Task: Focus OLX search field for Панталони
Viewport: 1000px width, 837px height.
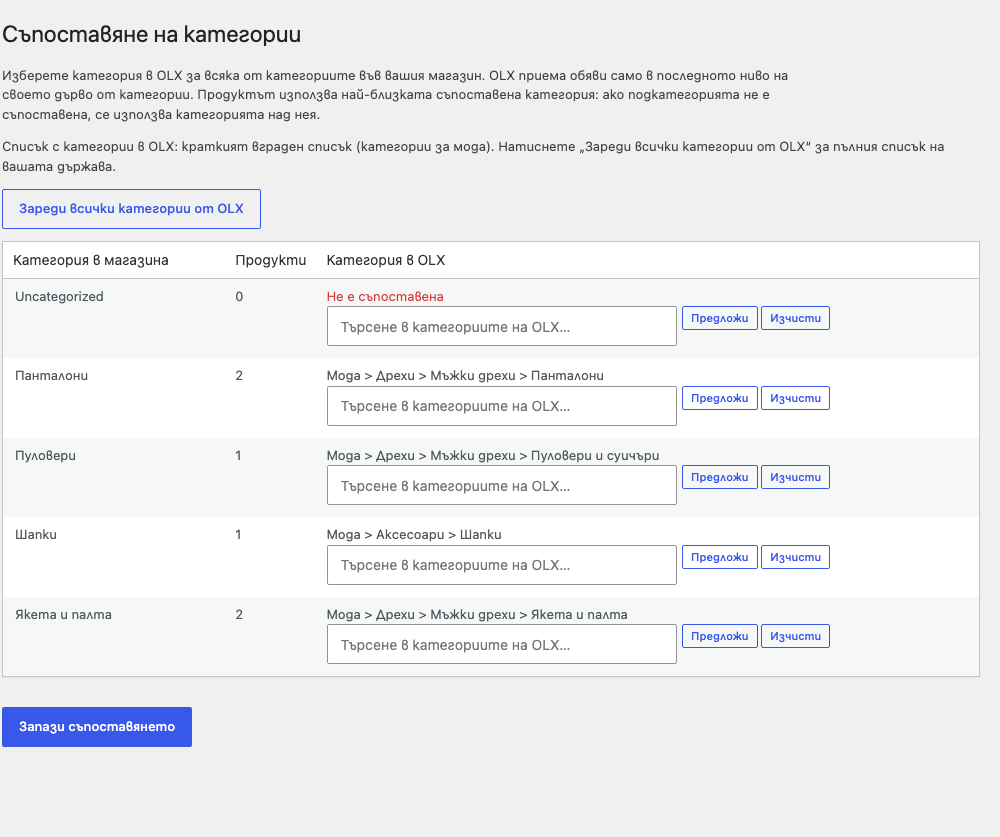Action: coord(502,406)
